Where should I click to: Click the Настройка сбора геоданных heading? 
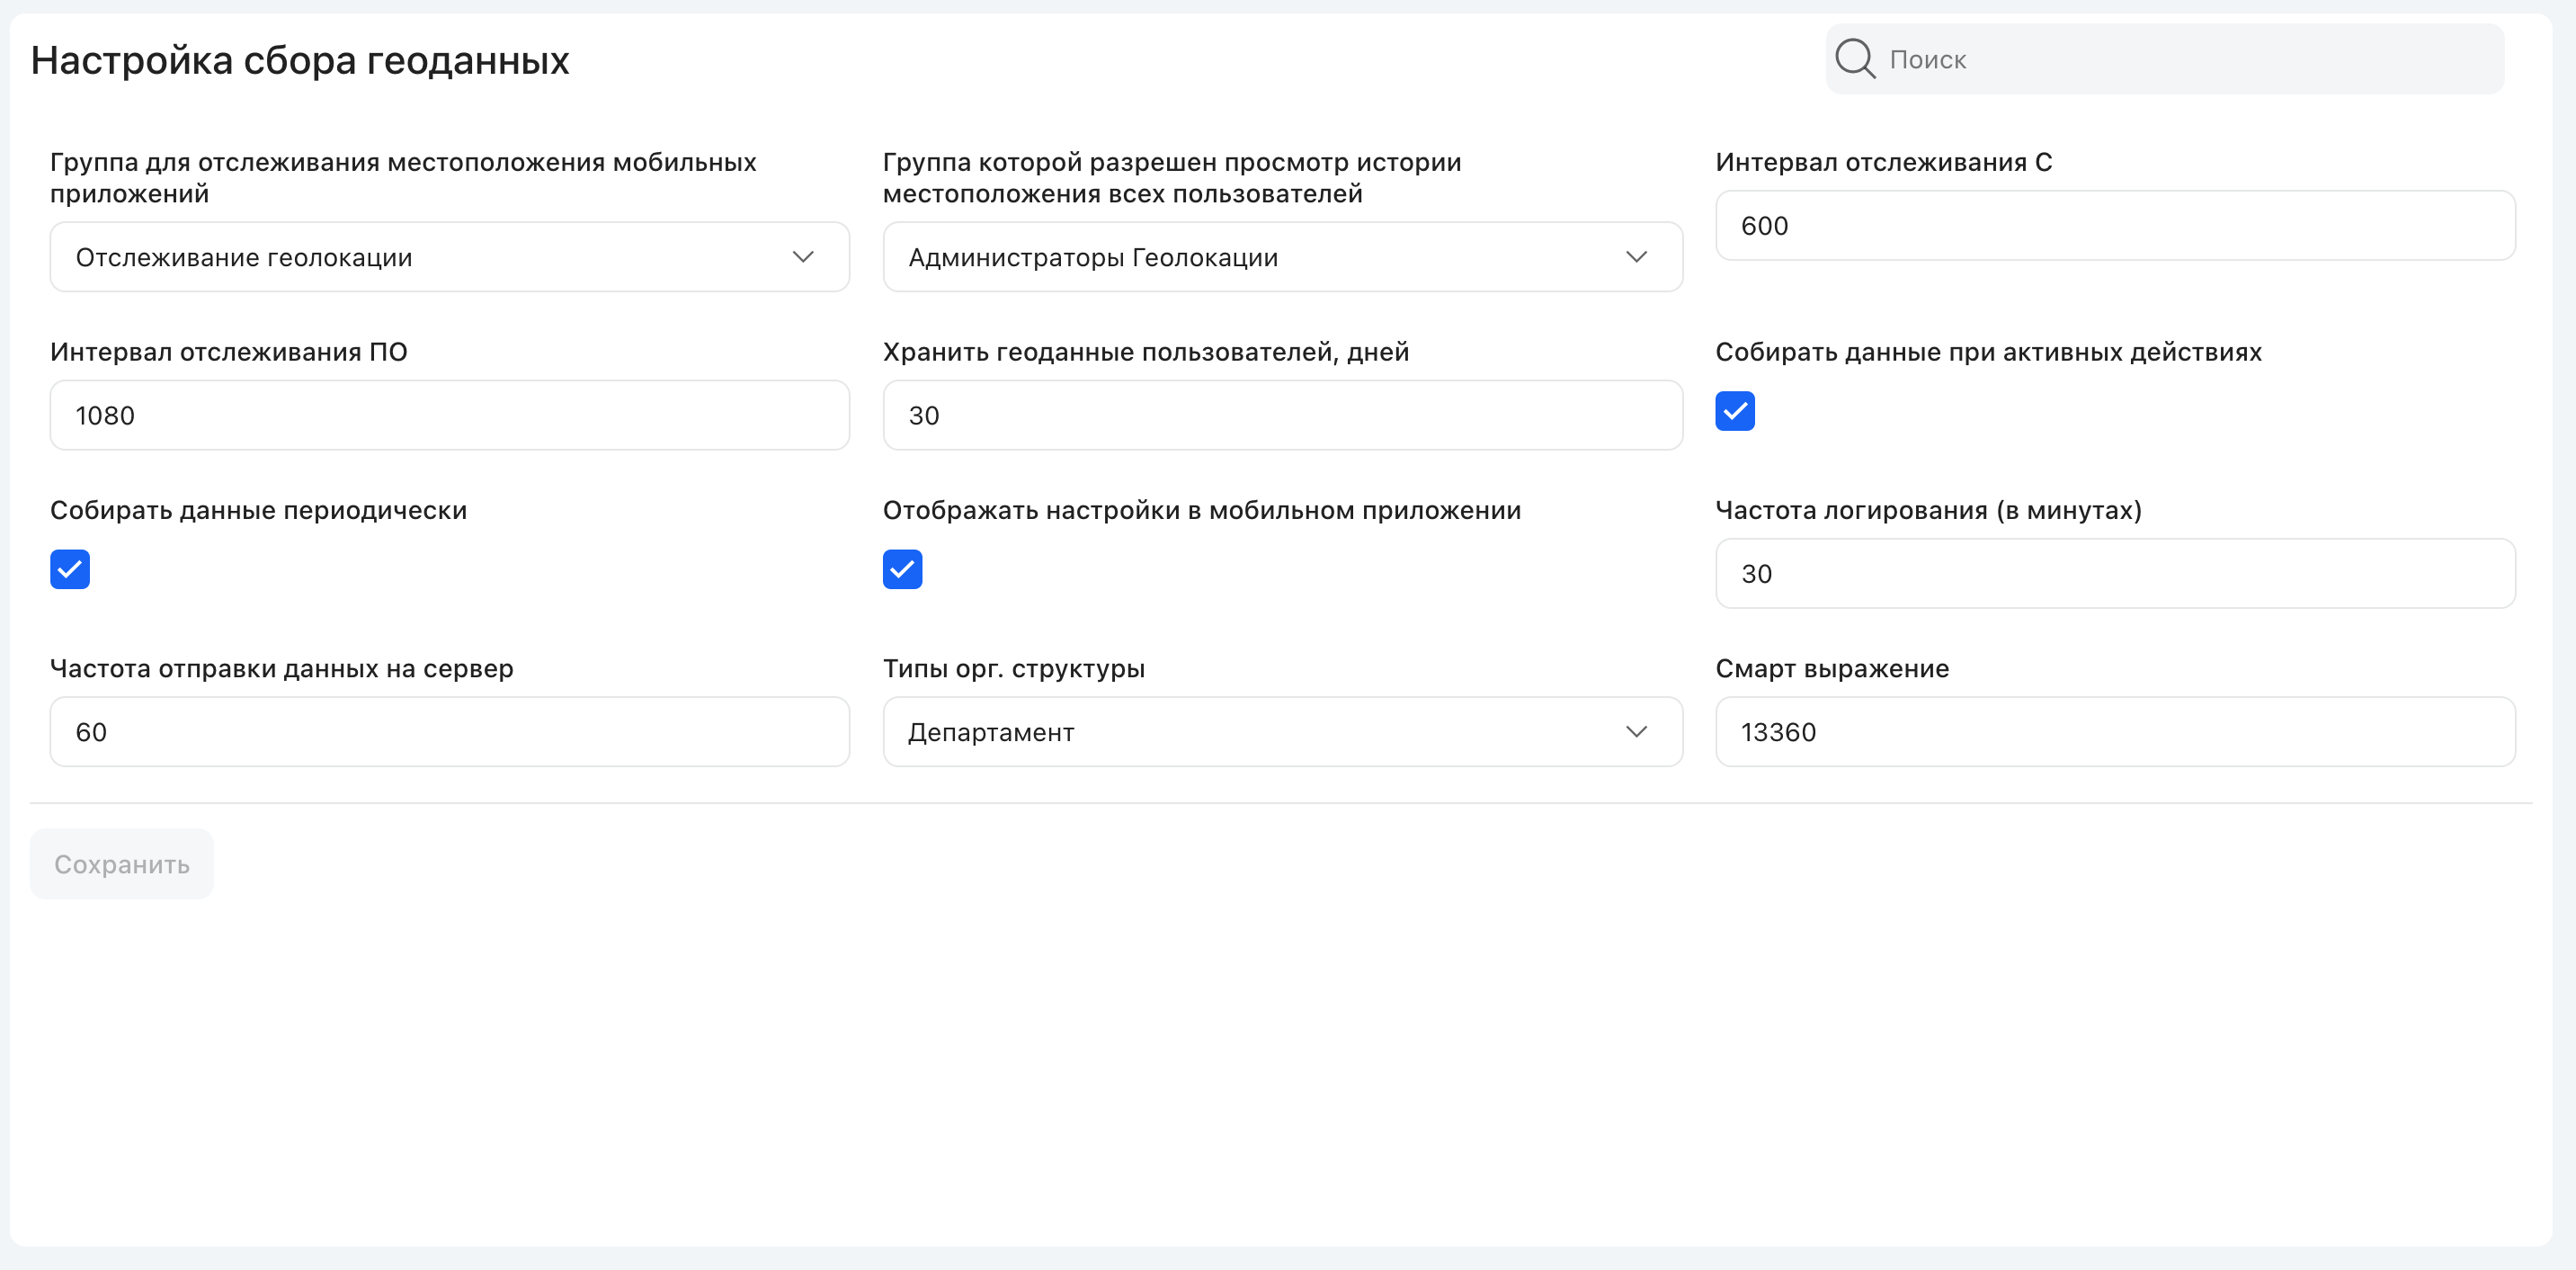[300, 61]
